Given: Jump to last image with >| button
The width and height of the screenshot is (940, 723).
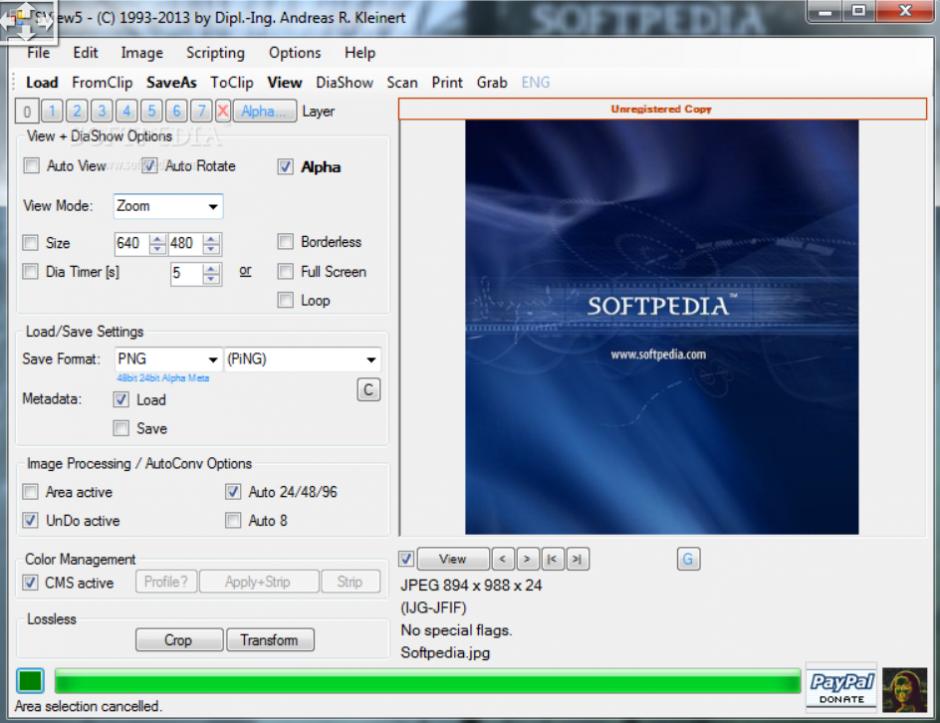Looking at the screenshot, I should click(577, 559).
